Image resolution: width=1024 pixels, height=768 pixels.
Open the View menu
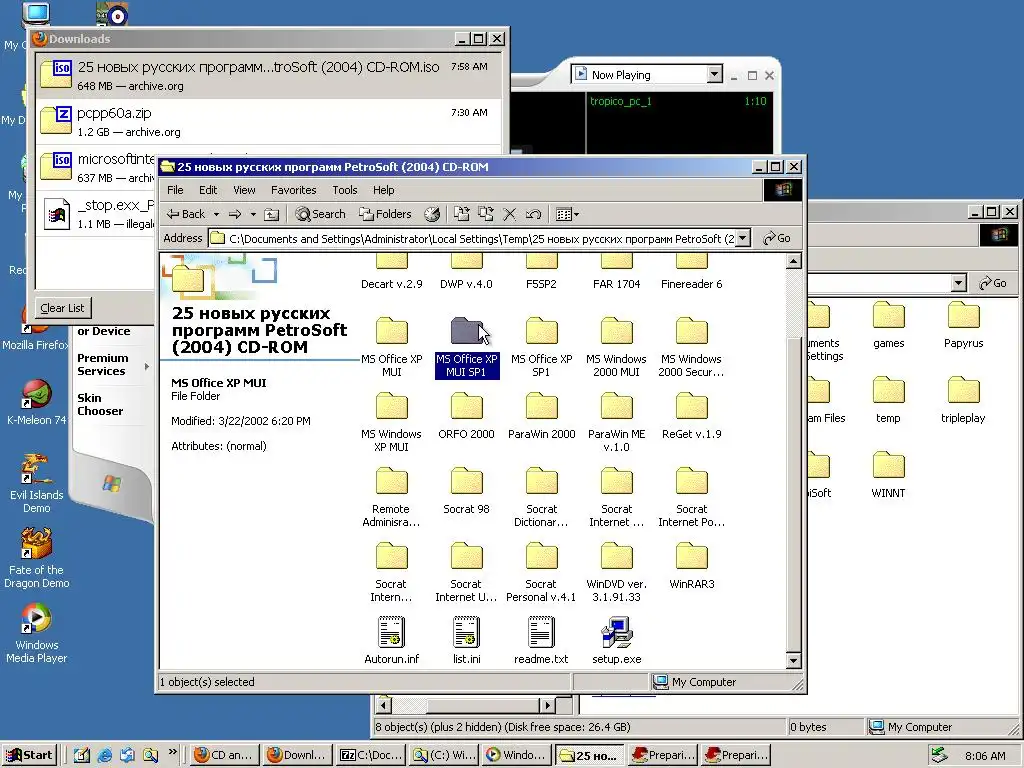pos(244,190)
